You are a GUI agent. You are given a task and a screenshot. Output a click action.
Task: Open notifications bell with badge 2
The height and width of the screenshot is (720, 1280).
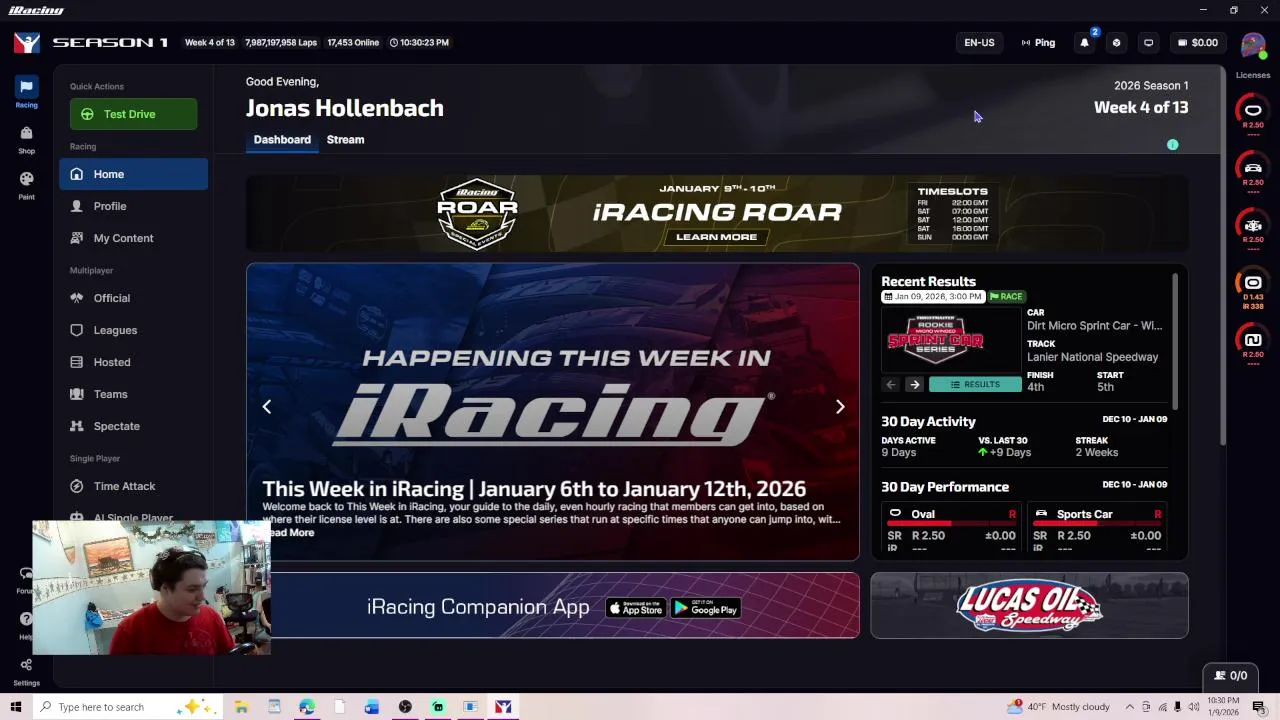tap(1085, 42)
